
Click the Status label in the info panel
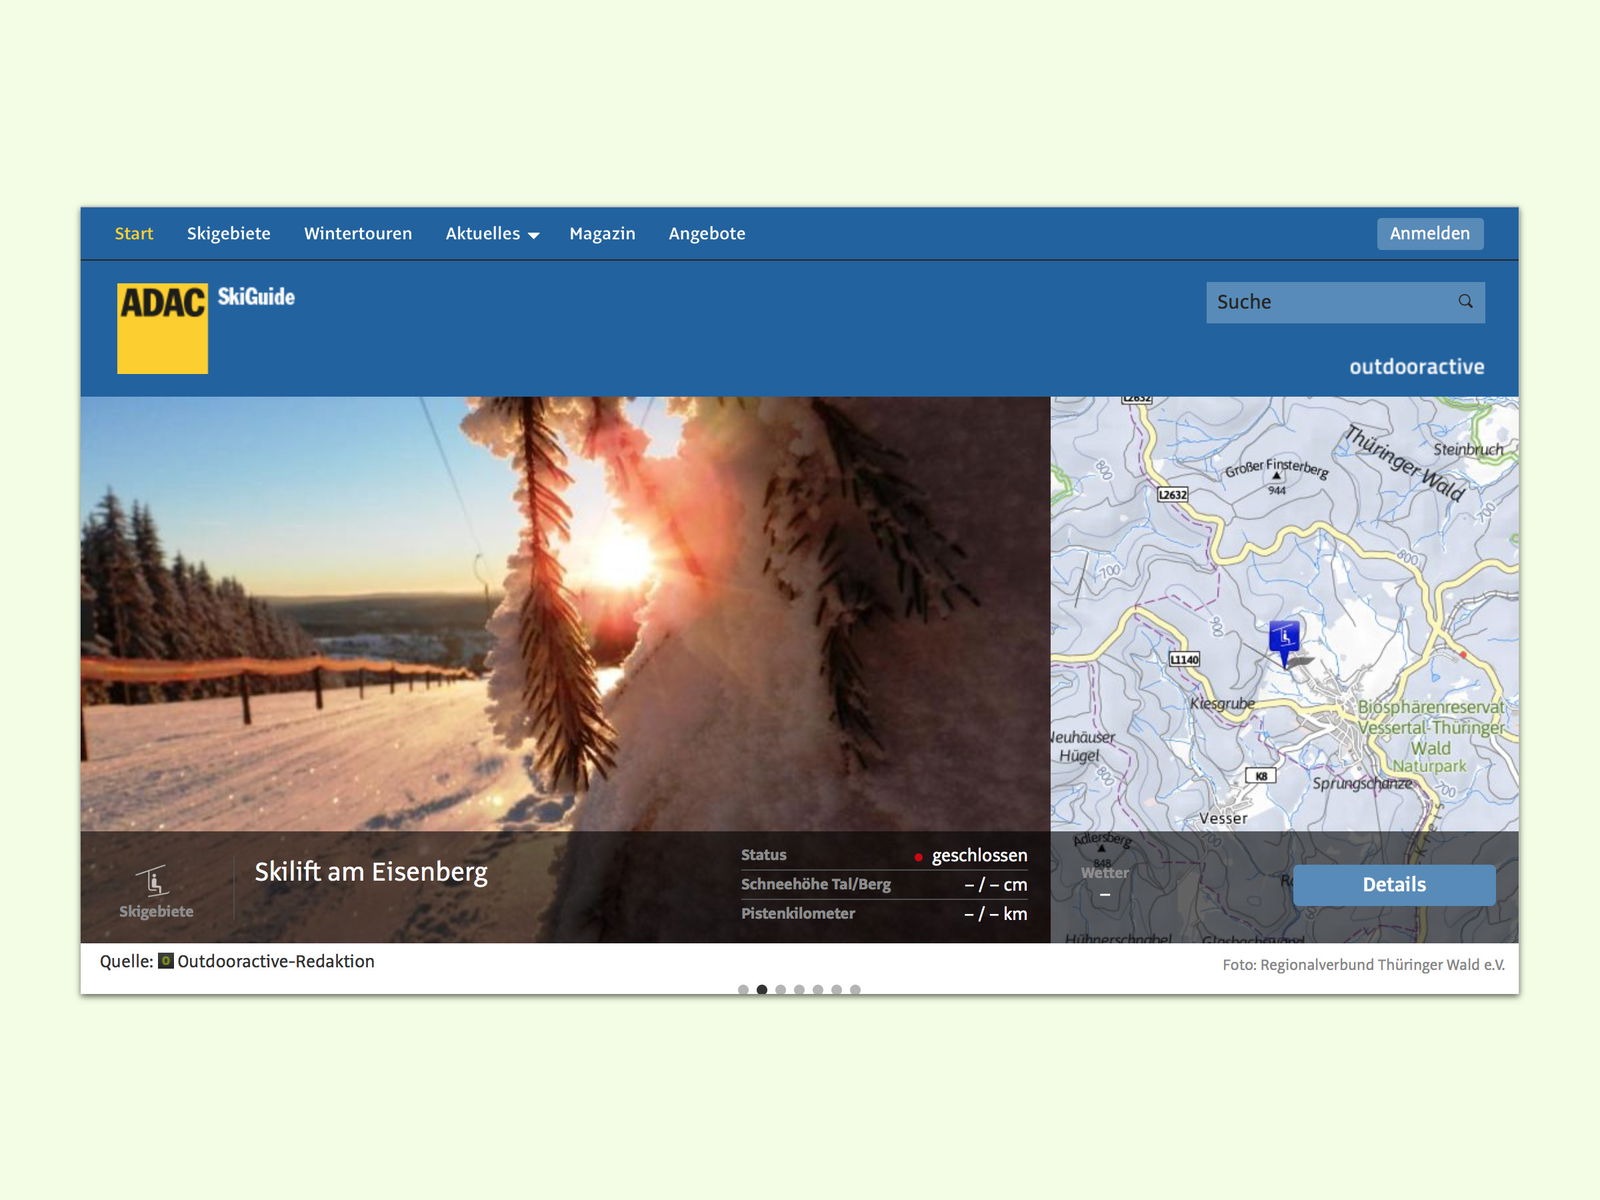click(x=764, y=855)
